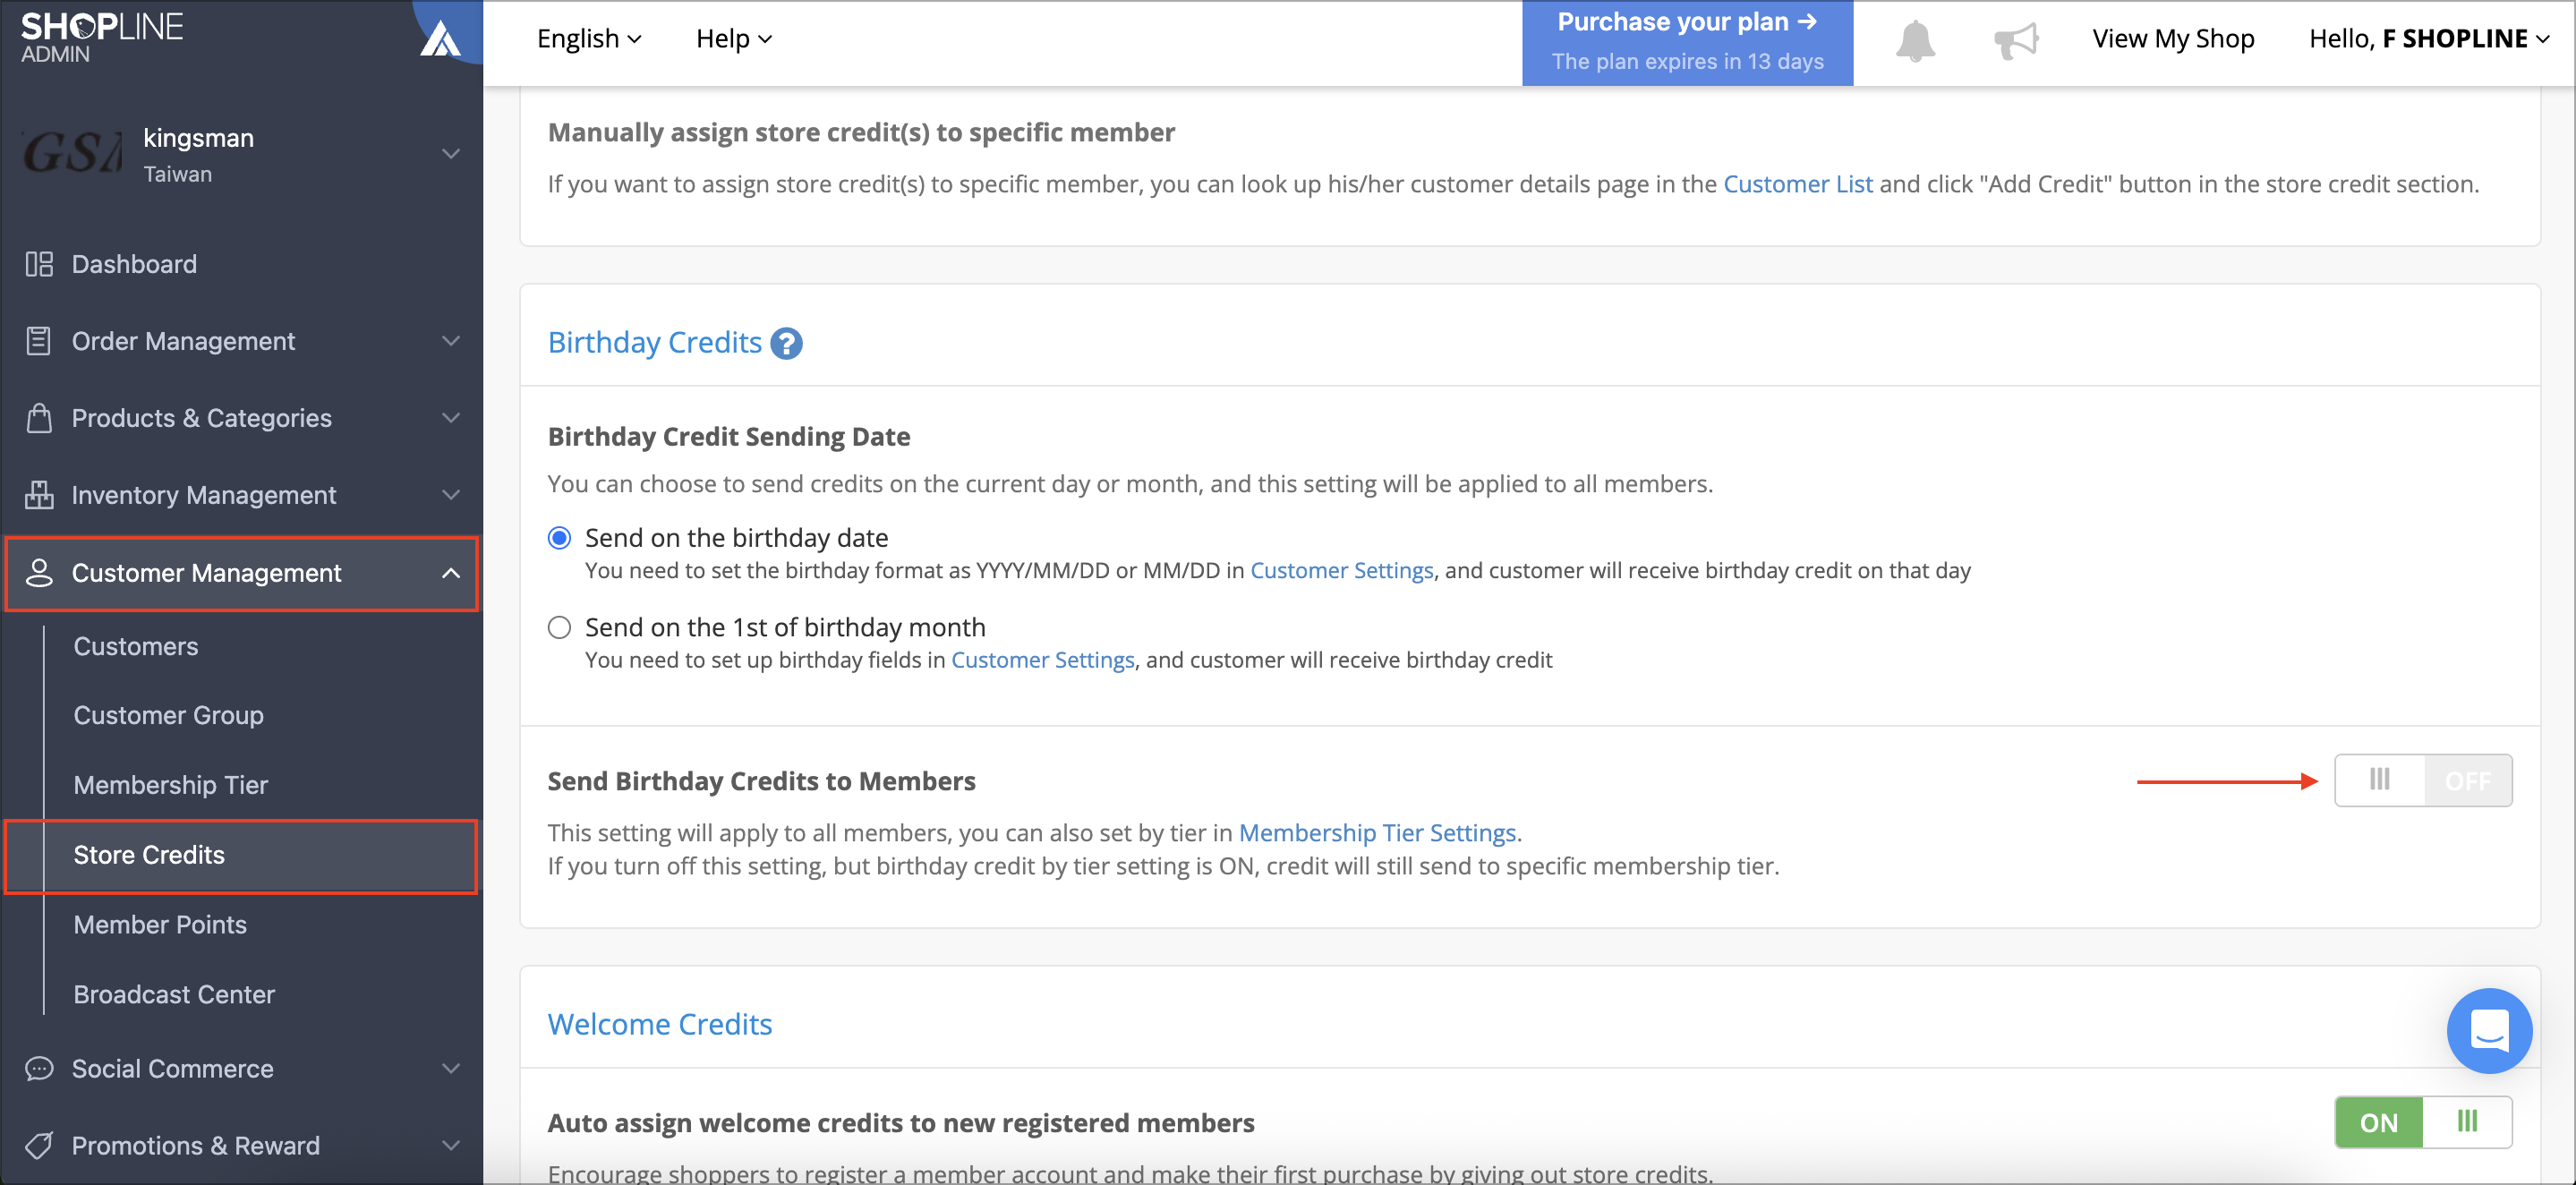
Task: Click the Birthday Credit Sending Date heading
Action: click(x=729, y=437)
